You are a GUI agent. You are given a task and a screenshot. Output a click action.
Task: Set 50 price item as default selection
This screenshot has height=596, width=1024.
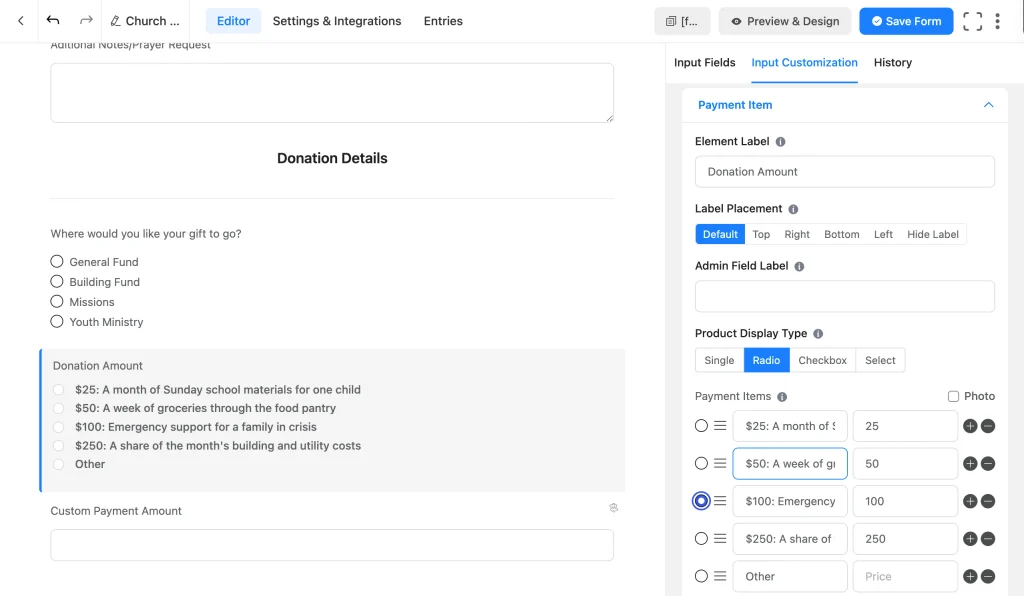(701, 463)
